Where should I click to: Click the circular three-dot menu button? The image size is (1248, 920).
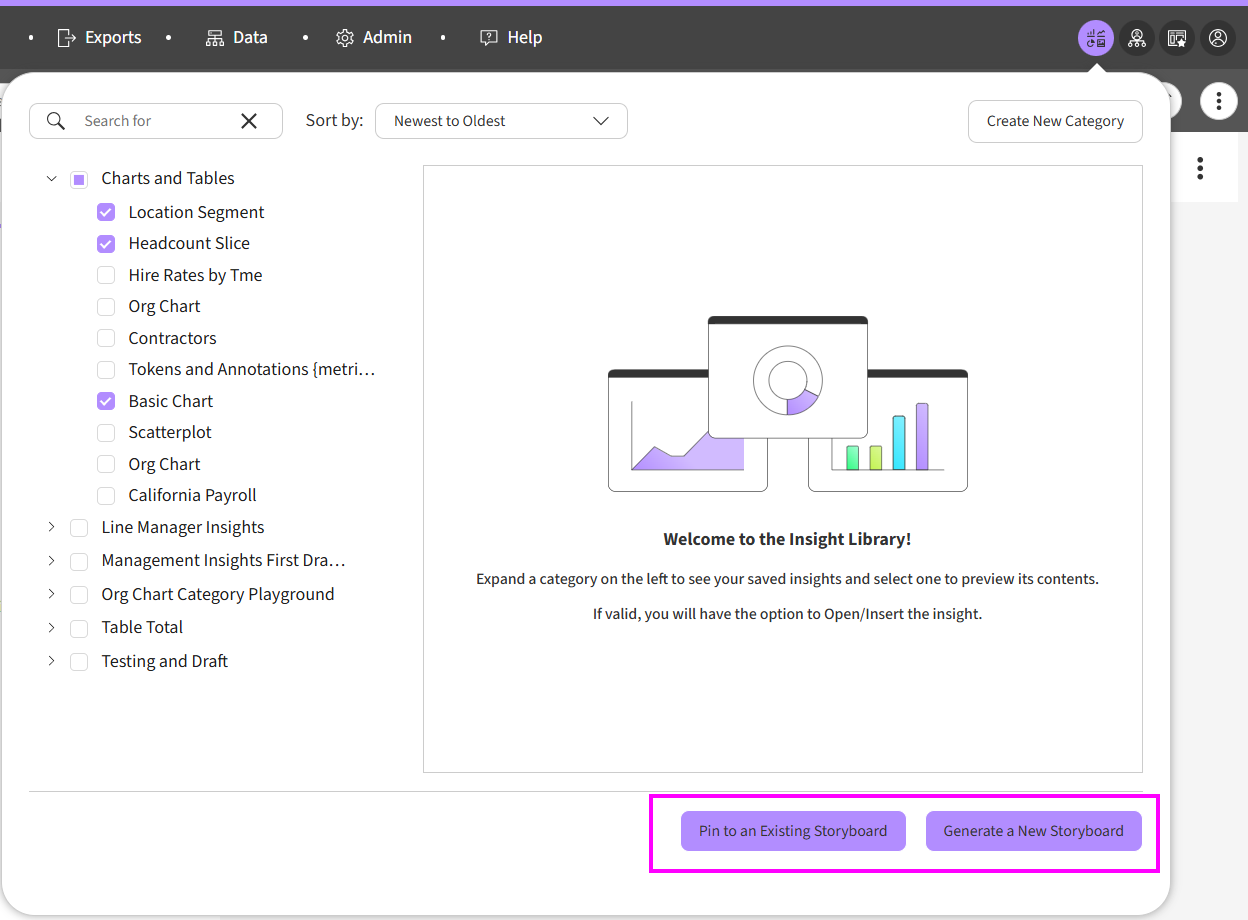click(x=1218, y=101)
